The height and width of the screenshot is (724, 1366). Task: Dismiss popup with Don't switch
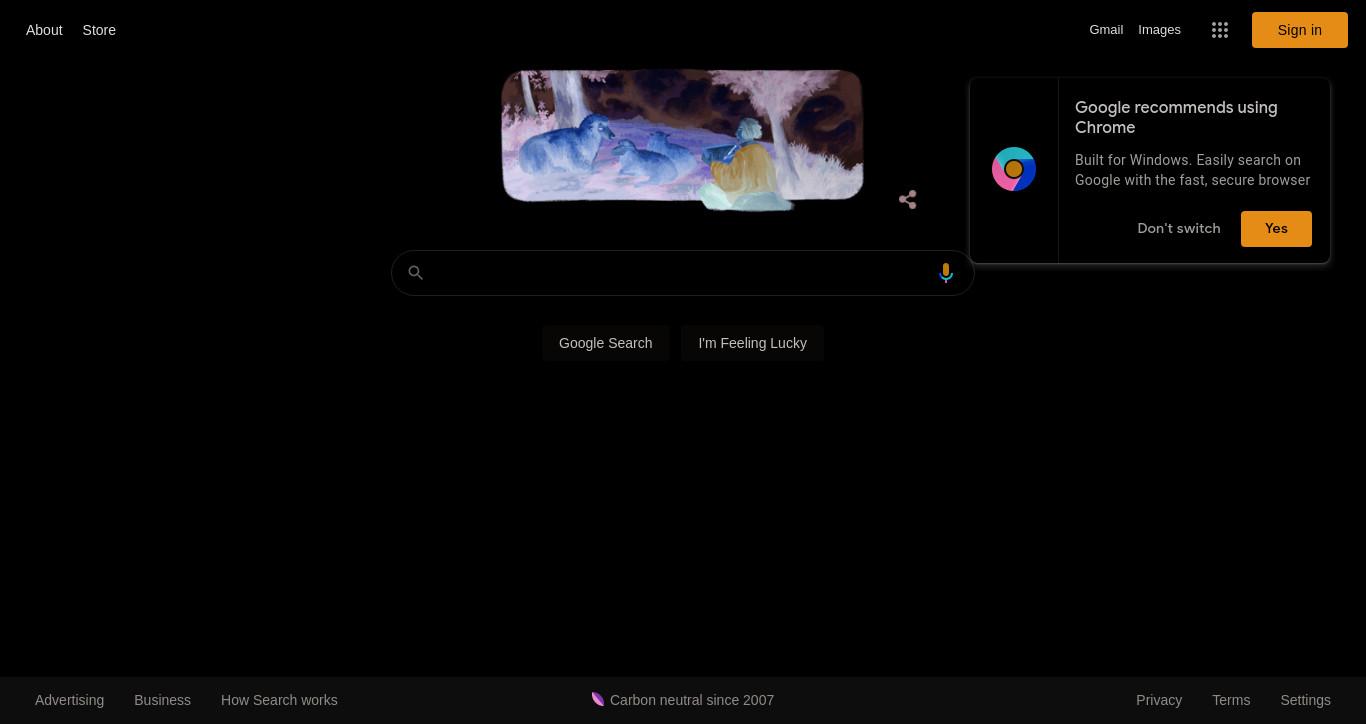[x=1178, y=229]
